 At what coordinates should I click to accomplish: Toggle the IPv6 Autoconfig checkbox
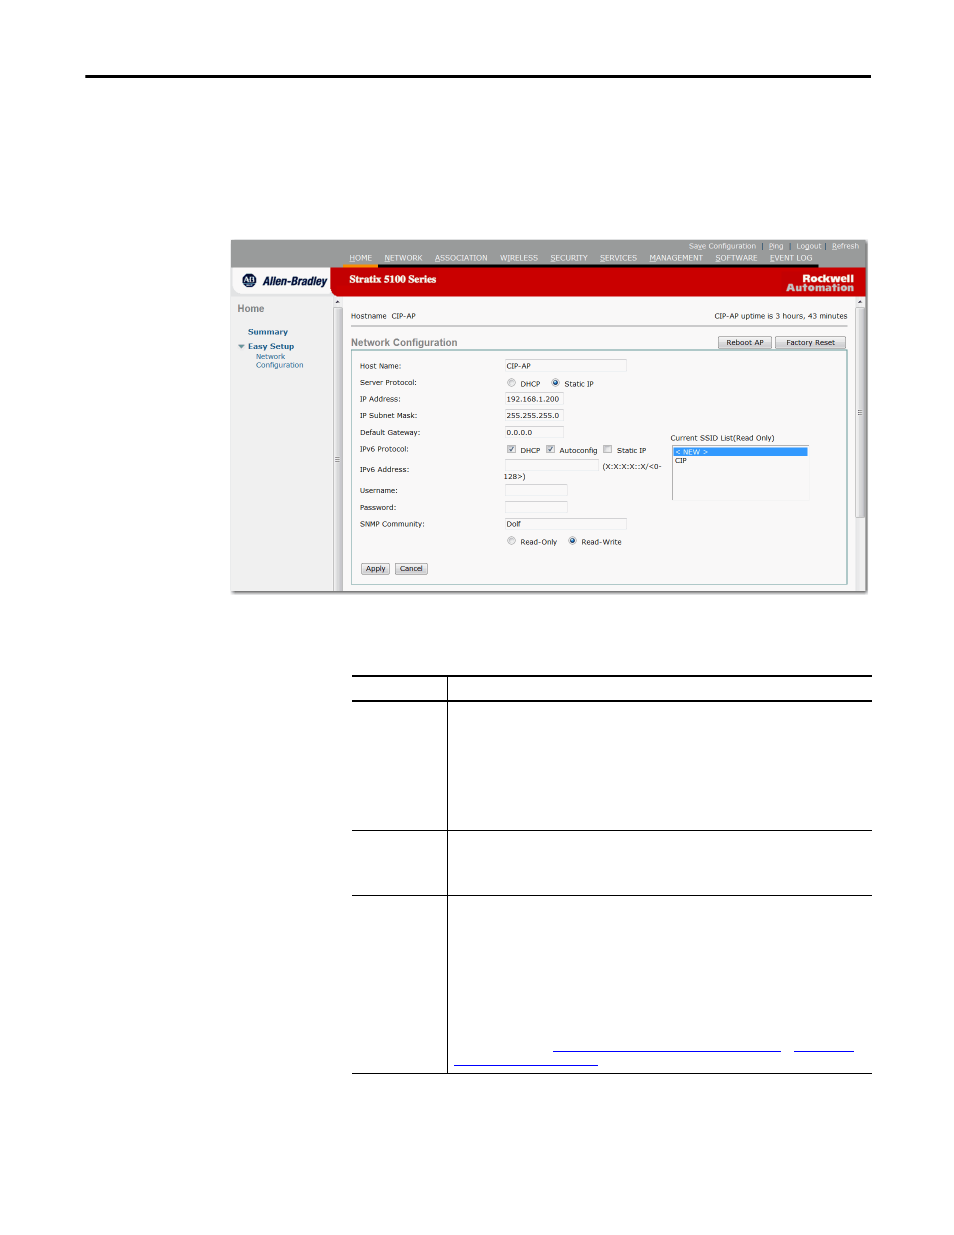(550, 450)
